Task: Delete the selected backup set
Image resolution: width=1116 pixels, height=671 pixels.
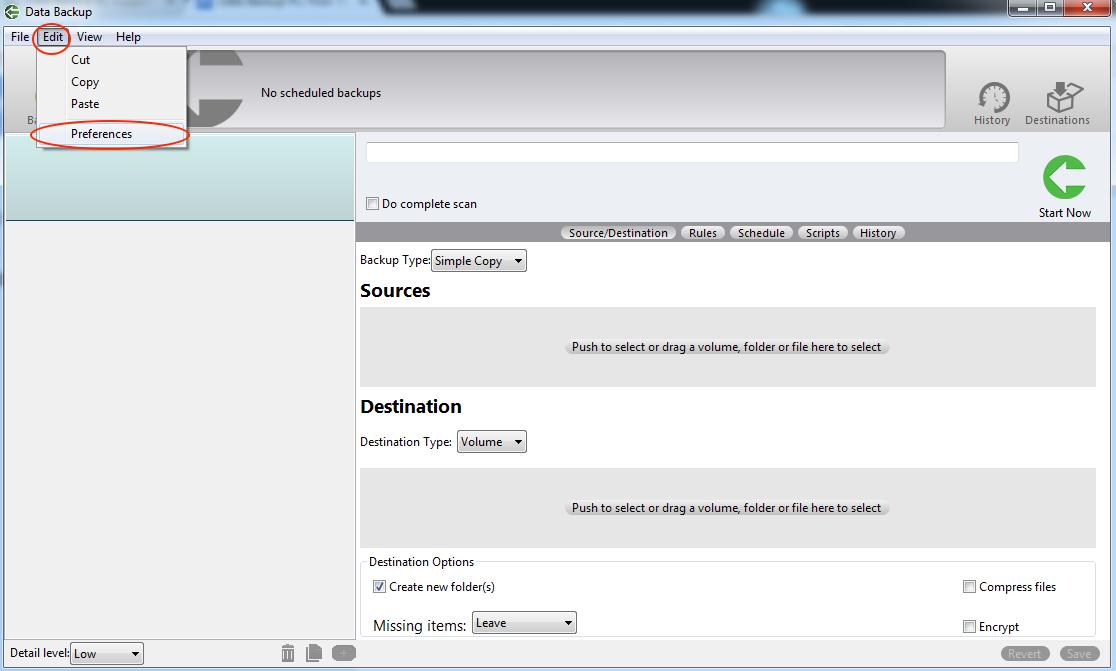Action: (x=288, y=652)
